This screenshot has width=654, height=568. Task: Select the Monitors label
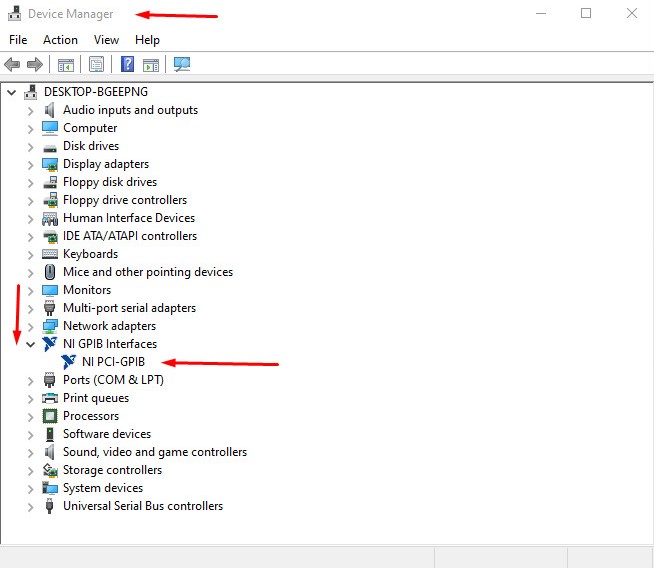click(87, 290)
